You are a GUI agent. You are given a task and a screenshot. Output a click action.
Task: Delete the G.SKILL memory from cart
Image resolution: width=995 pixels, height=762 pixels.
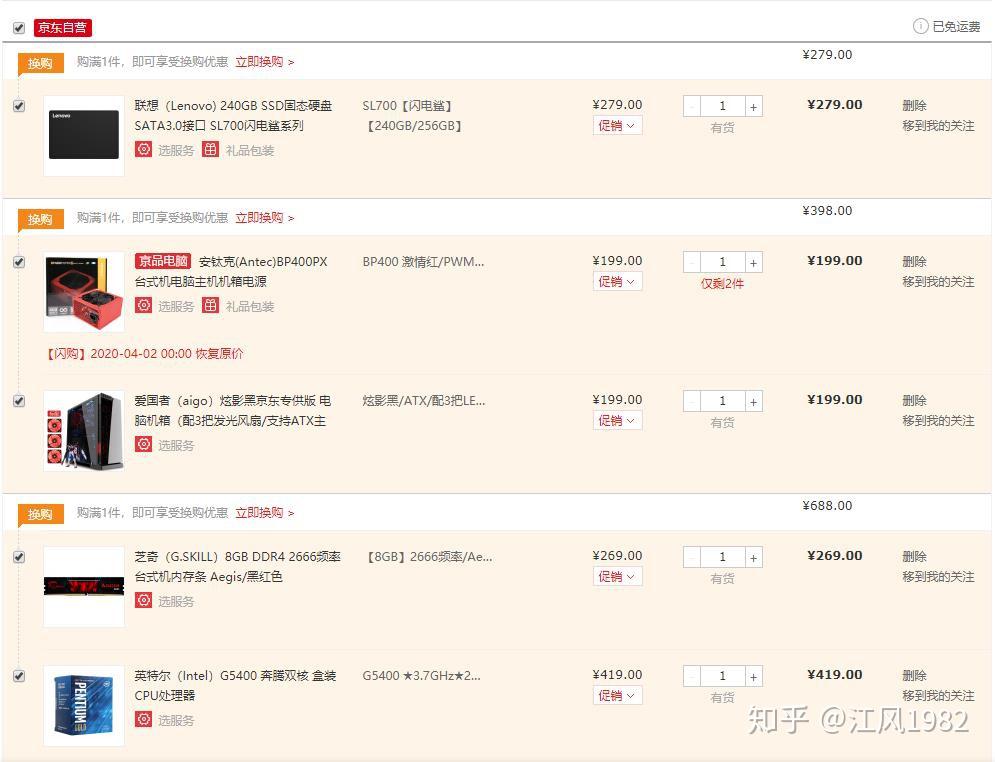(x=914, y=556)
